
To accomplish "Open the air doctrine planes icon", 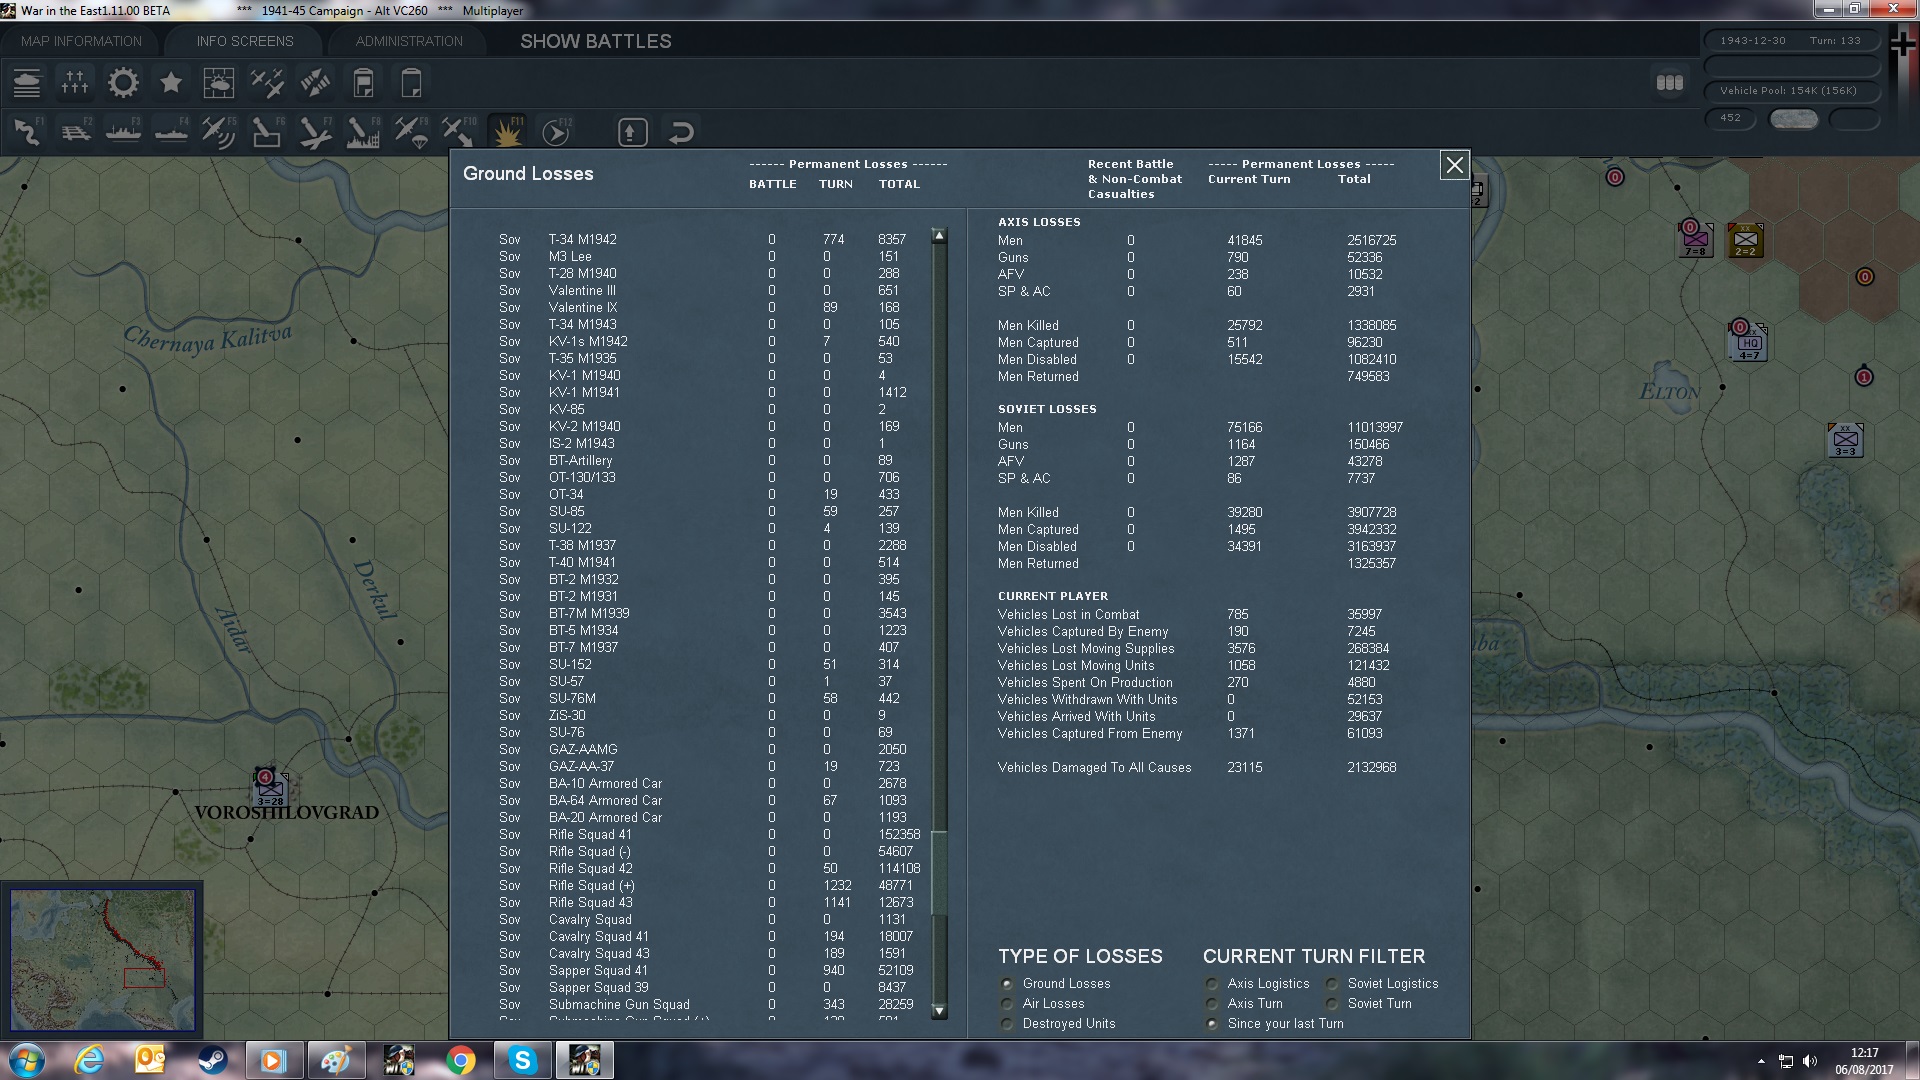I will 267,83.
